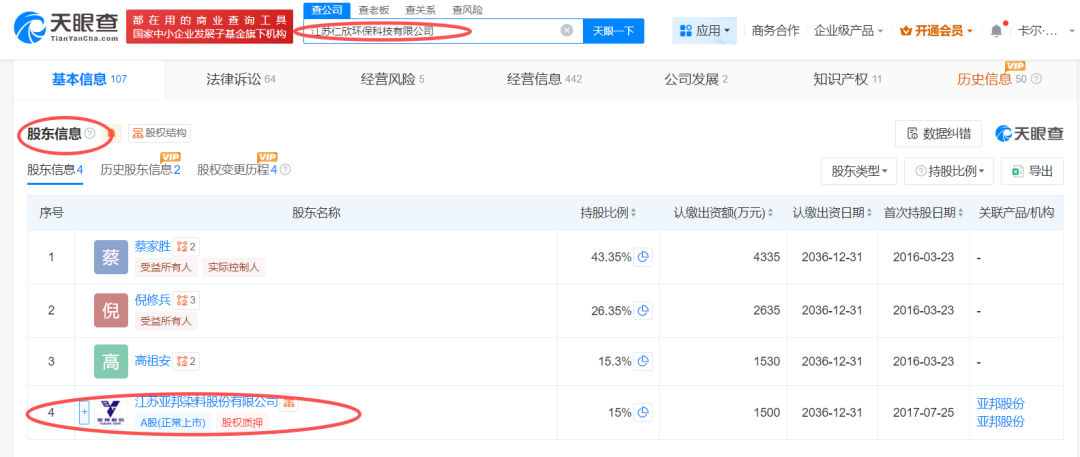This screenshot has width=1080, height=457.
Task: Open pie chart for 倪修兵's 26.35% shareholding
Action: point(645,311)
